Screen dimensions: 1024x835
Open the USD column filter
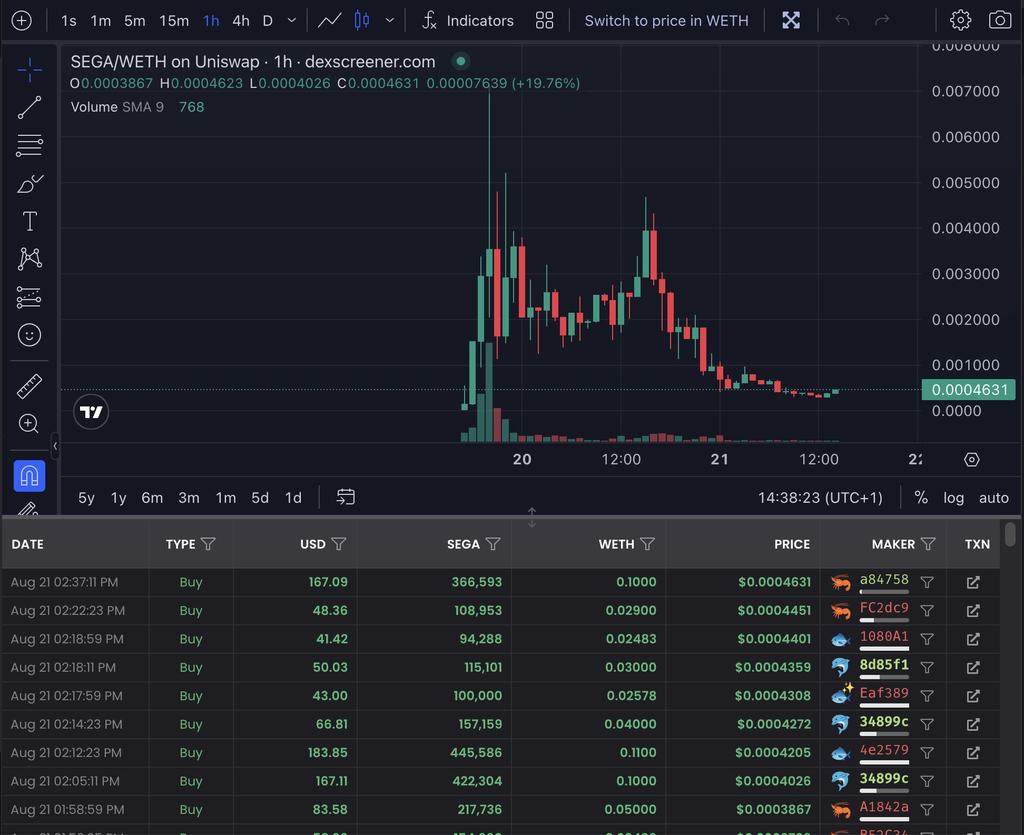(339, 544)
